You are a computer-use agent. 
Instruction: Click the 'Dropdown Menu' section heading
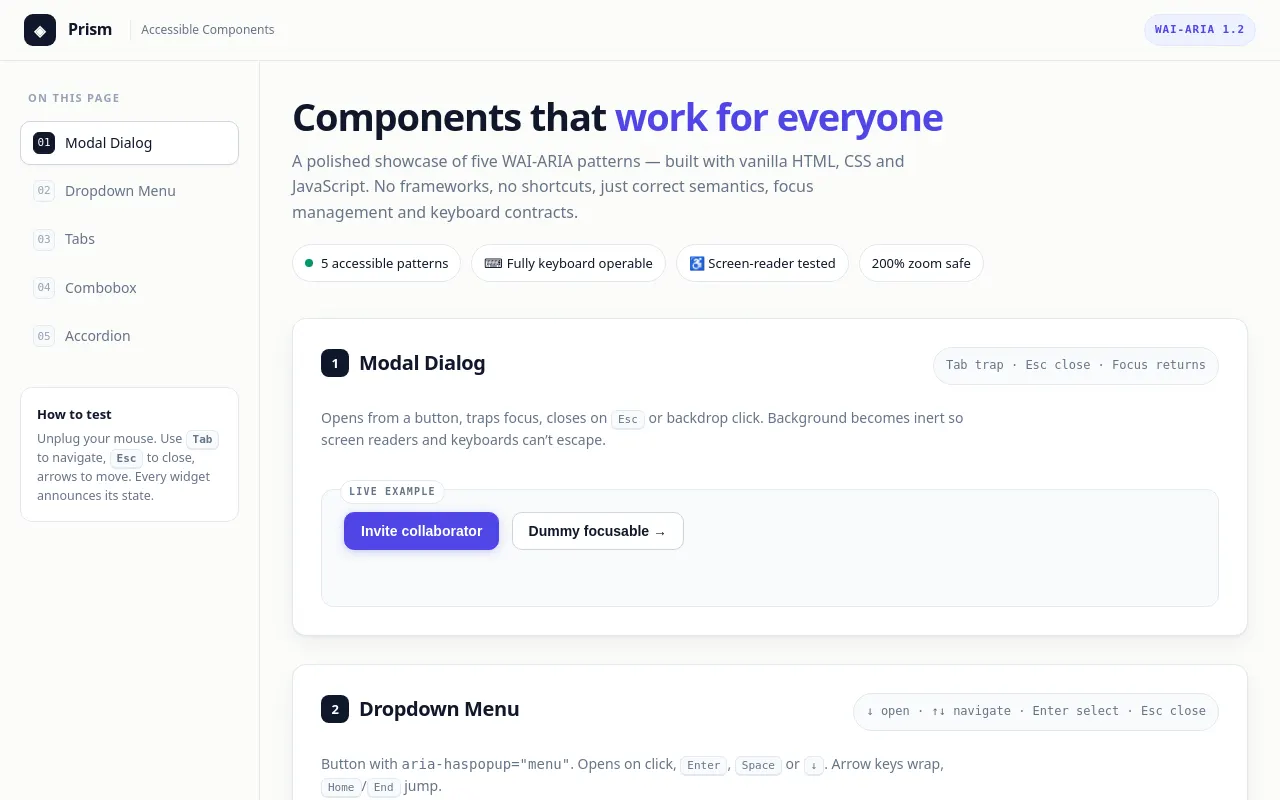[x=439, y=709]
